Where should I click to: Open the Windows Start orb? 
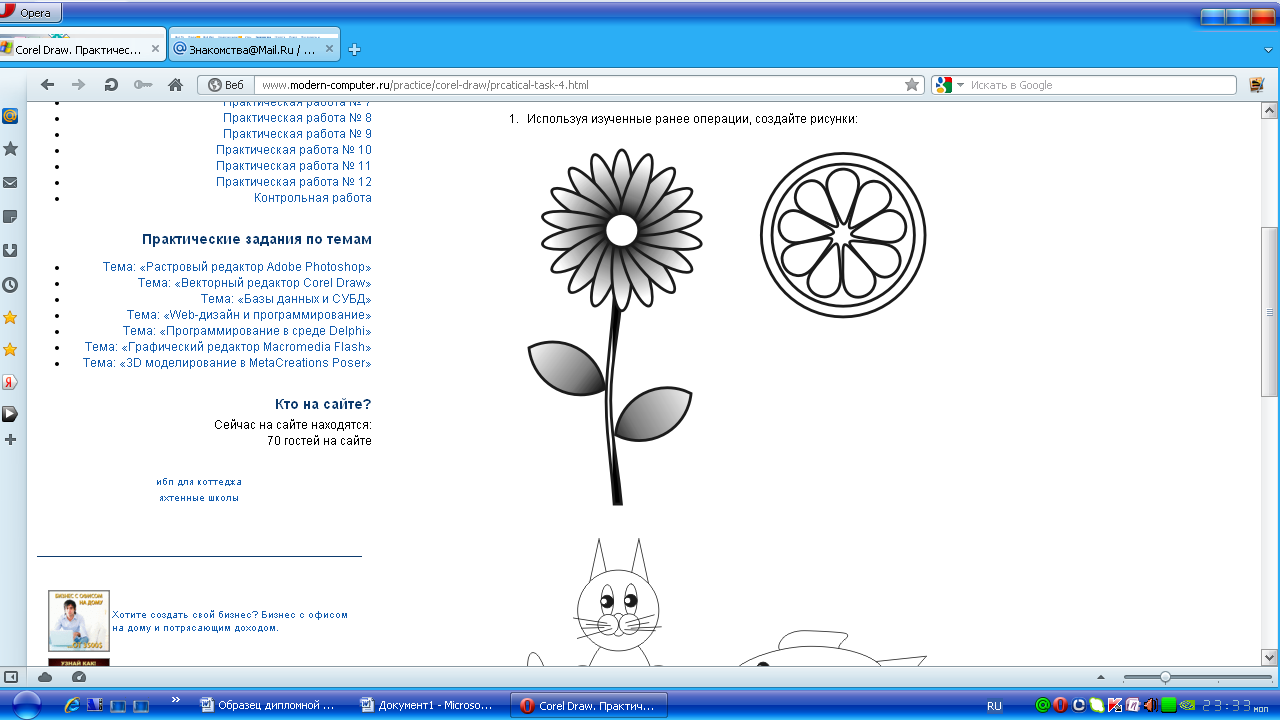pos(27,705)
